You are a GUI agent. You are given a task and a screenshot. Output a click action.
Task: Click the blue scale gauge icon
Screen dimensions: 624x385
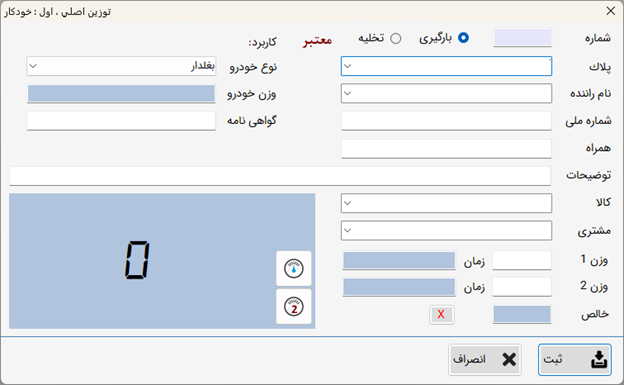294,268
